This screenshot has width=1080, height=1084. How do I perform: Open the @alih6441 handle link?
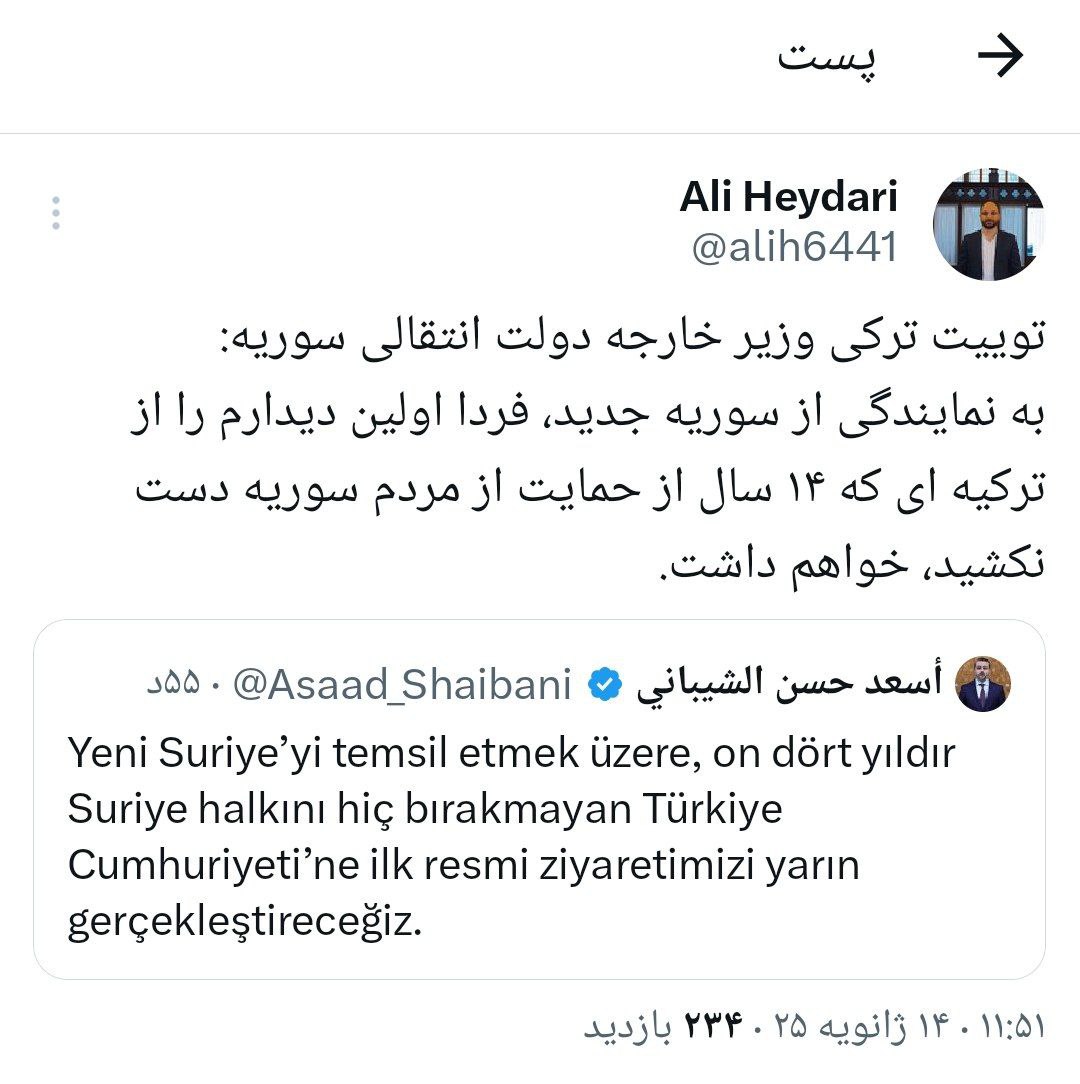pyautogui.click(x=794, y=247)
